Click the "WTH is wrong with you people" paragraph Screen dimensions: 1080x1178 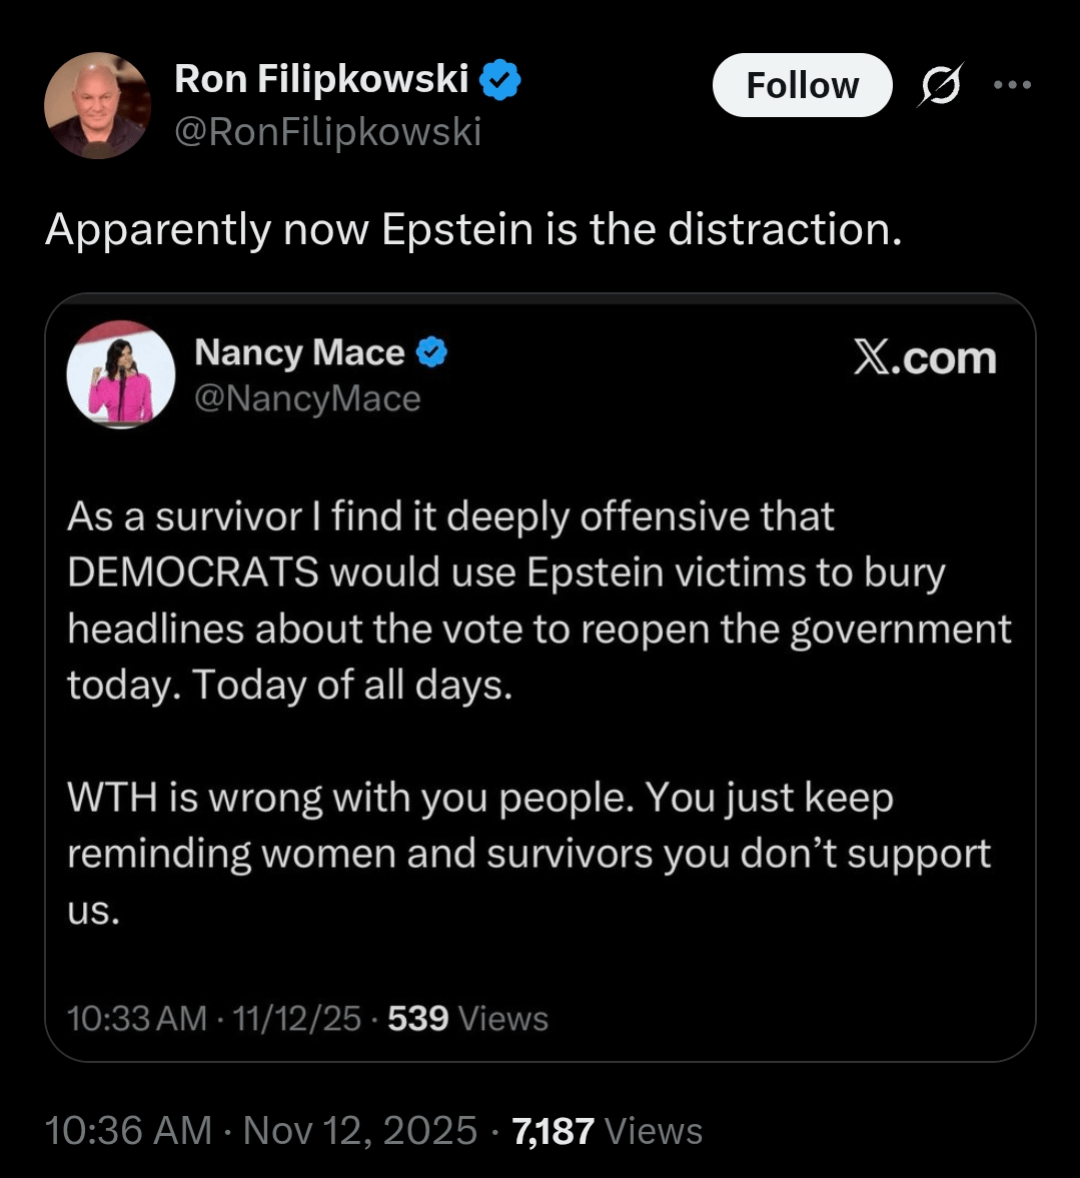529,853
